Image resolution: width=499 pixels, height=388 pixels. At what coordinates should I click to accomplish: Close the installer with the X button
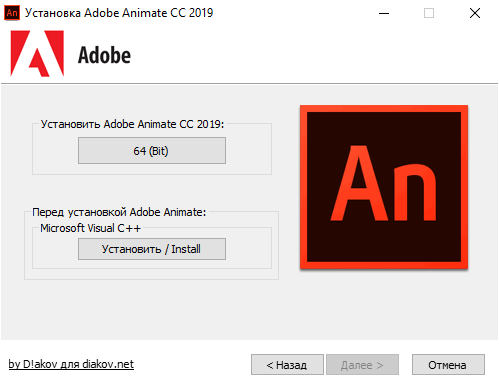click(x=475, y=13)
